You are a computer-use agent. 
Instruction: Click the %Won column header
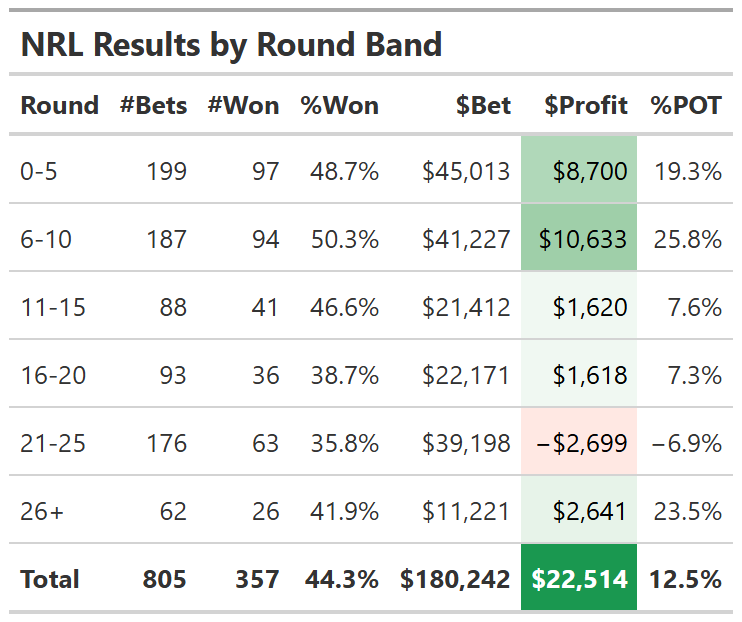click(339, 105)
